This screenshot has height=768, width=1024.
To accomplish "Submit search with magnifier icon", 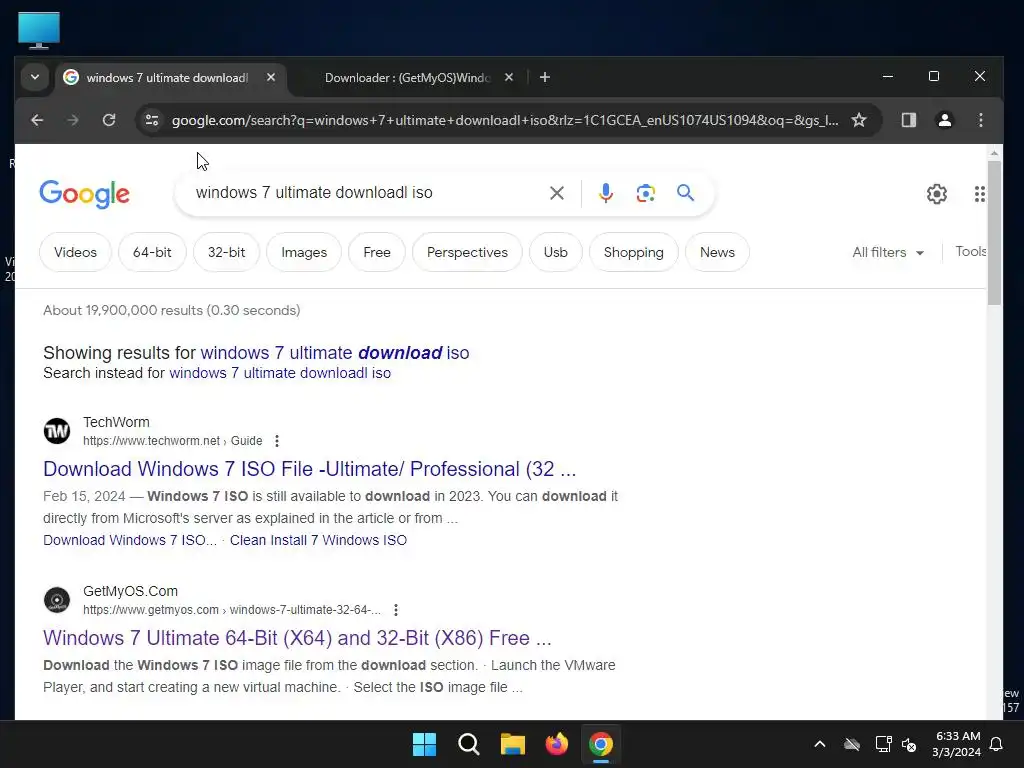I will pyautogui.click(x=685, y=193).
